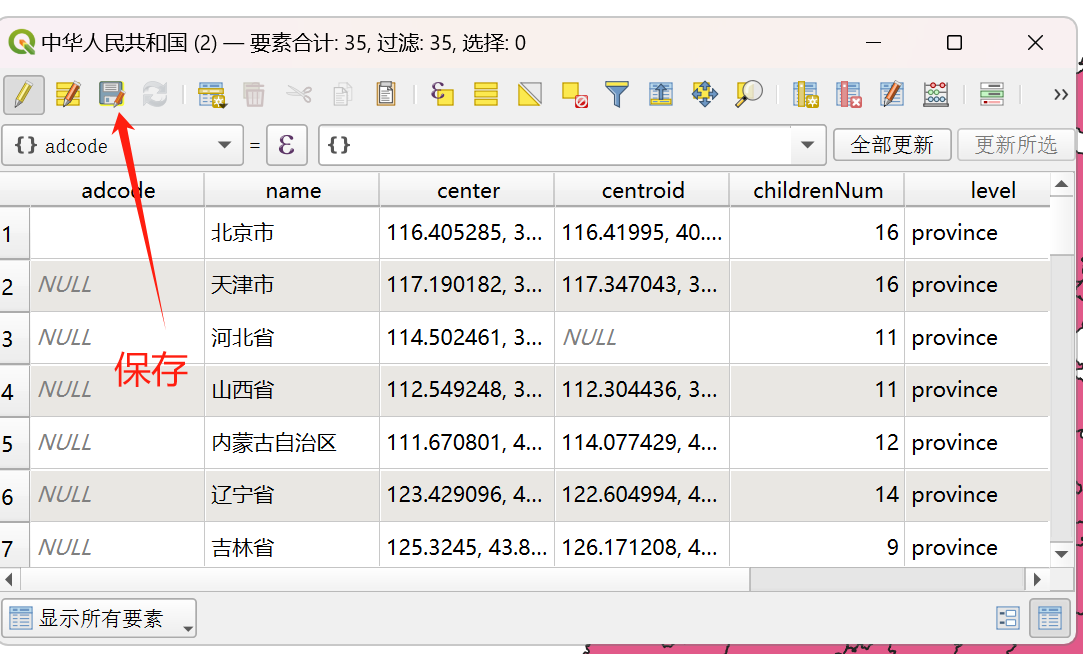Sort by the childrenNum column header
Image resolution: width=1083 pixels, height=654 pixels.
click(818, 190)
